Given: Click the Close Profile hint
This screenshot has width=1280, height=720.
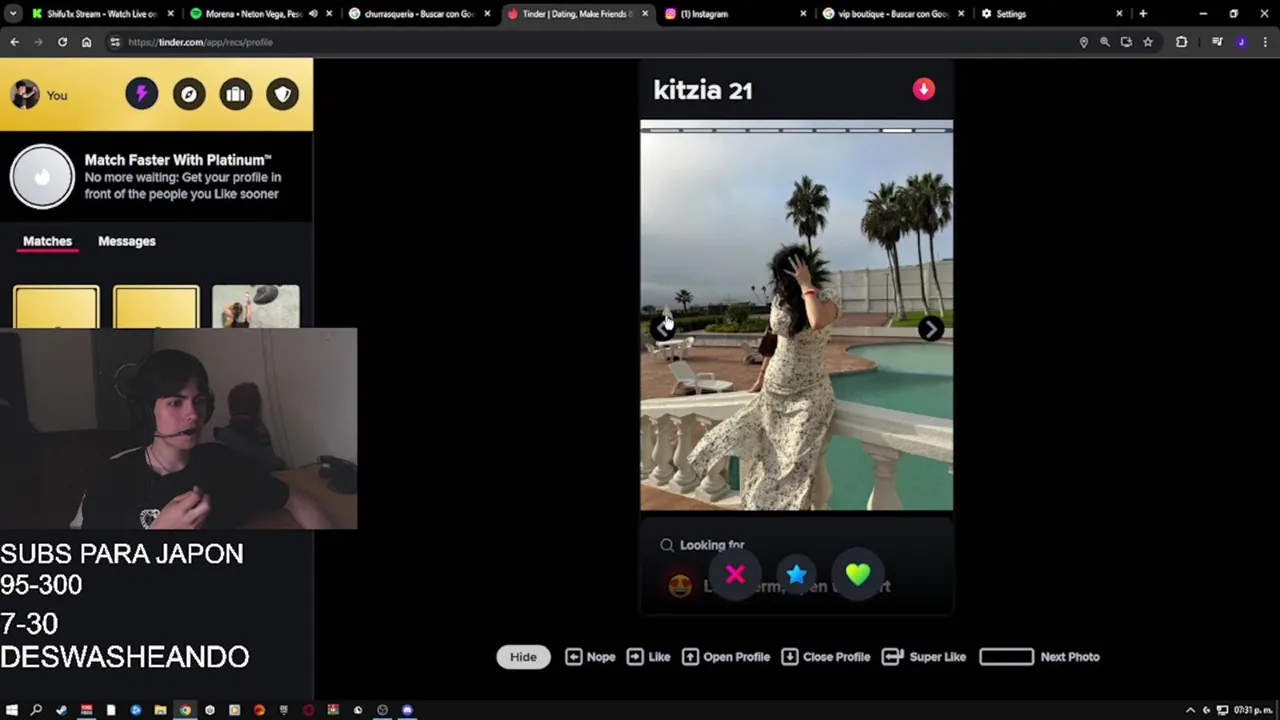Looking at the screenshot, I should coord(825,657).
